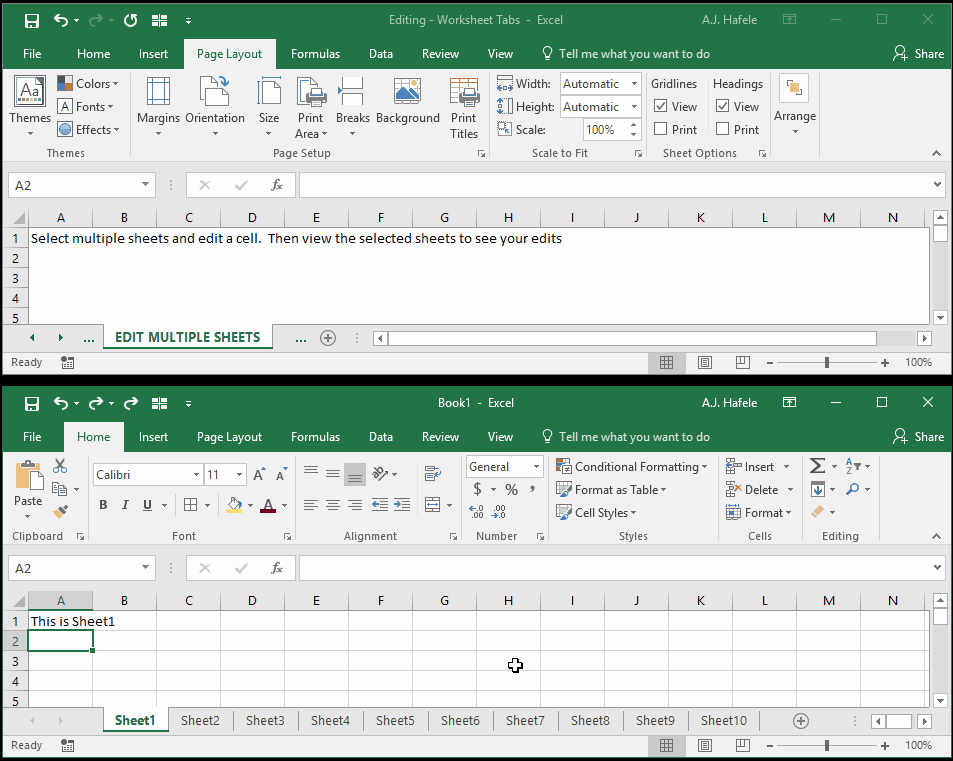Open Height Automatic dropdown
The width and height of the screenshot is (953, 761).
634,106
